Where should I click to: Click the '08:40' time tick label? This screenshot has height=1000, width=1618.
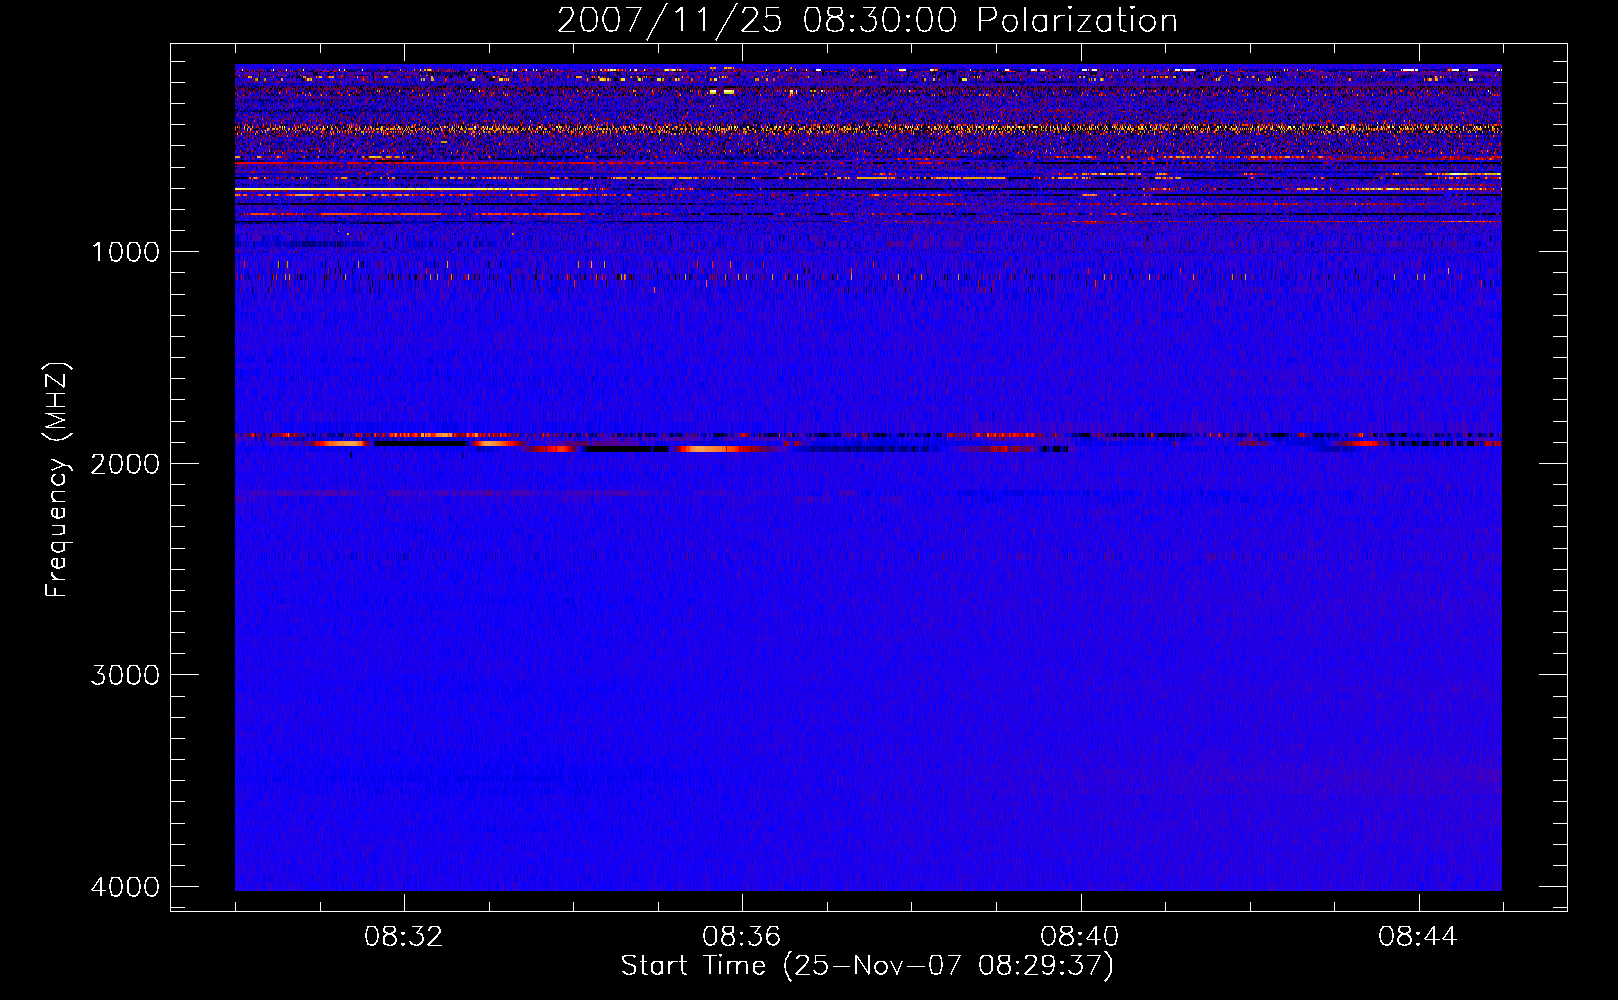point(1080,937)
